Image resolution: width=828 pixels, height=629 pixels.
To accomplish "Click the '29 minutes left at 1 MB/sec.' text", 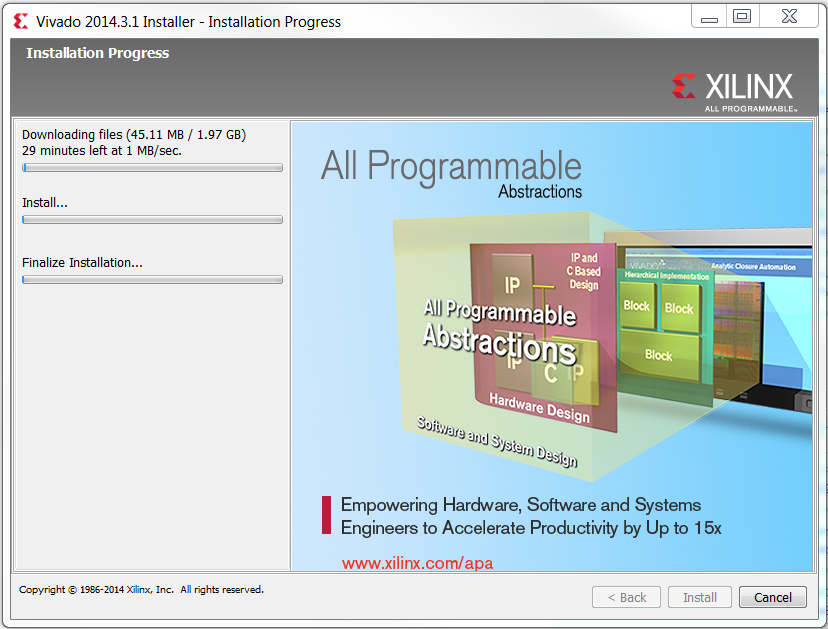I will point(102,151).
